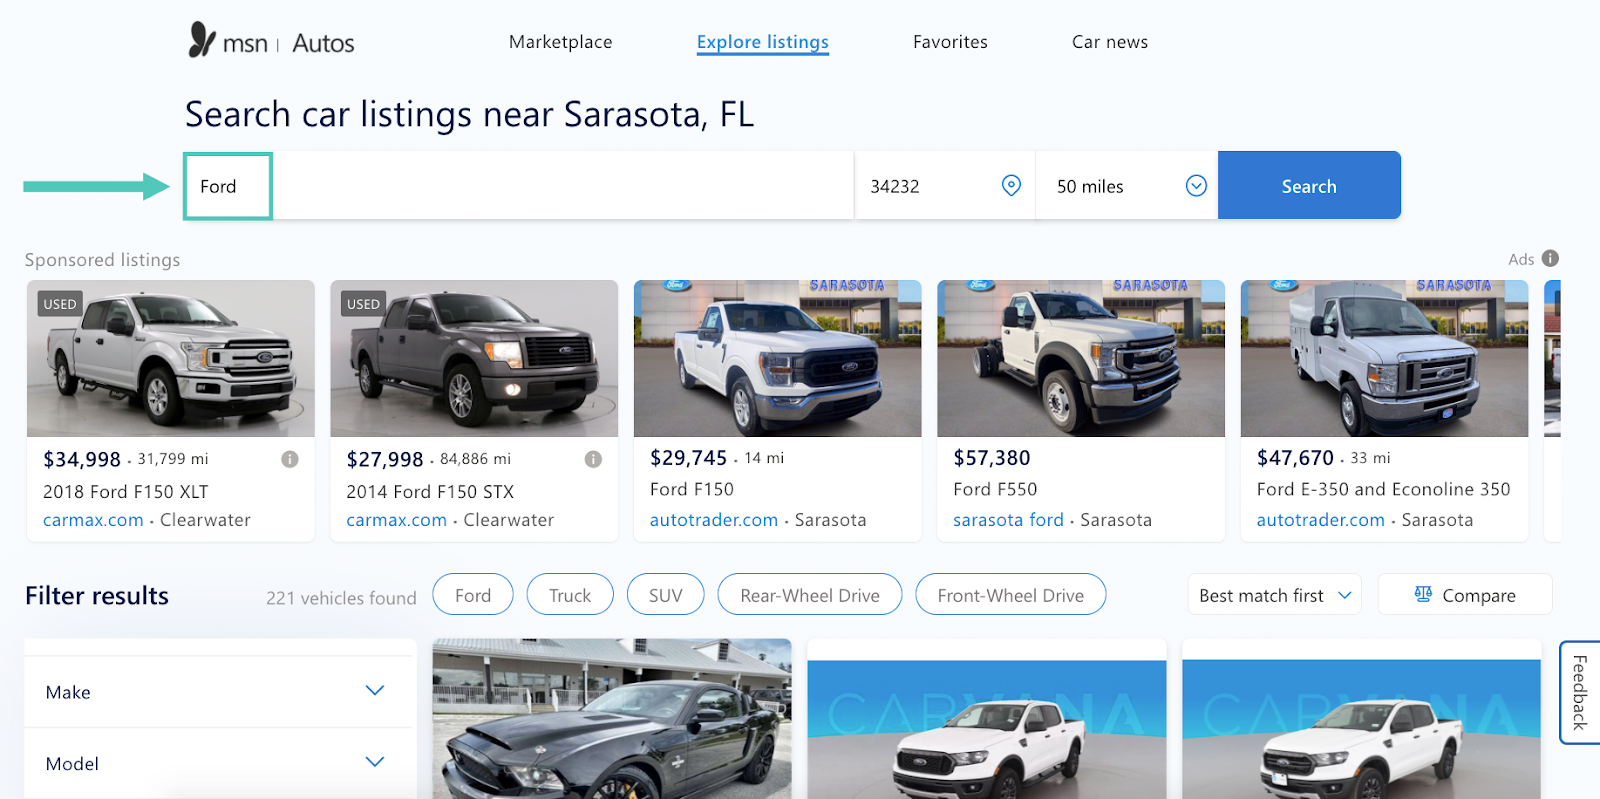Screen dimensions: 1600x799
Task: Click the blue Search button
Action: pos(1309,186)
